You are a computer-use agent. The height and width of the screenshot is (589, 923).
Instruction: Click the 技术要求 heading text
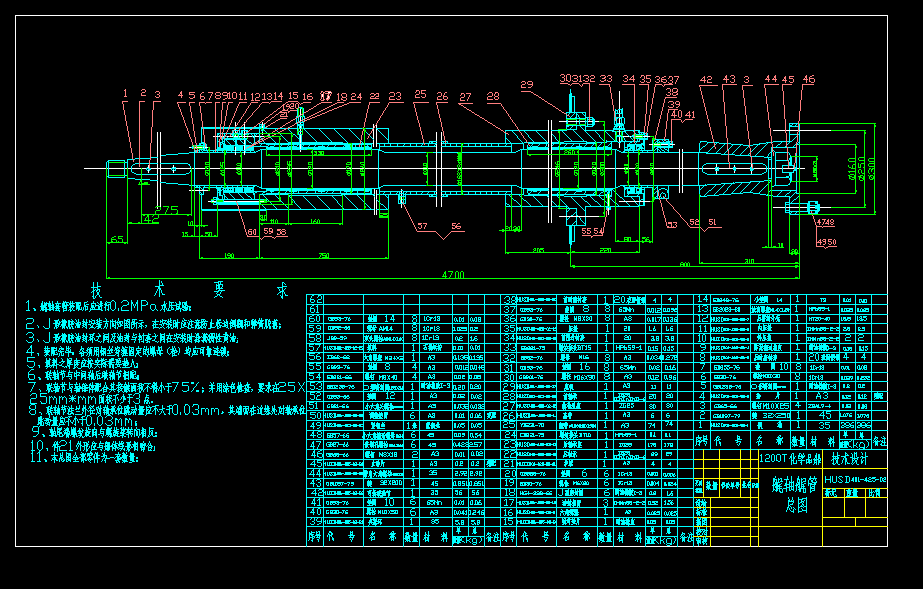coord(188,289)
